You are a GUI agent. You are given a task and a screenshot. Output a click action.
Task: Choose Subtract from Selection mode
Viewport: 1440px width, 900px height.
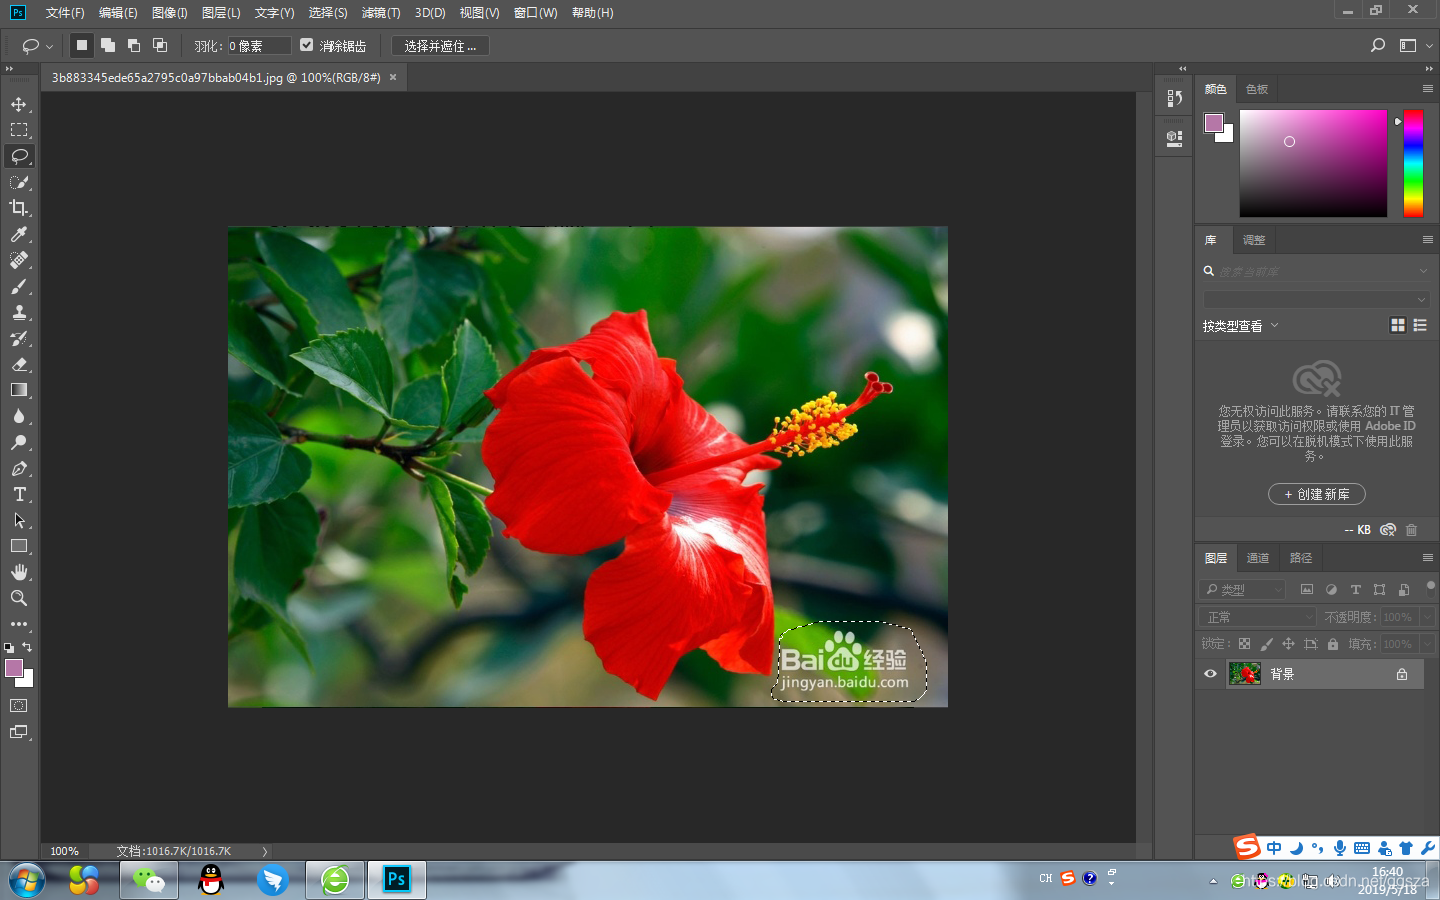[x=134, y=45]
